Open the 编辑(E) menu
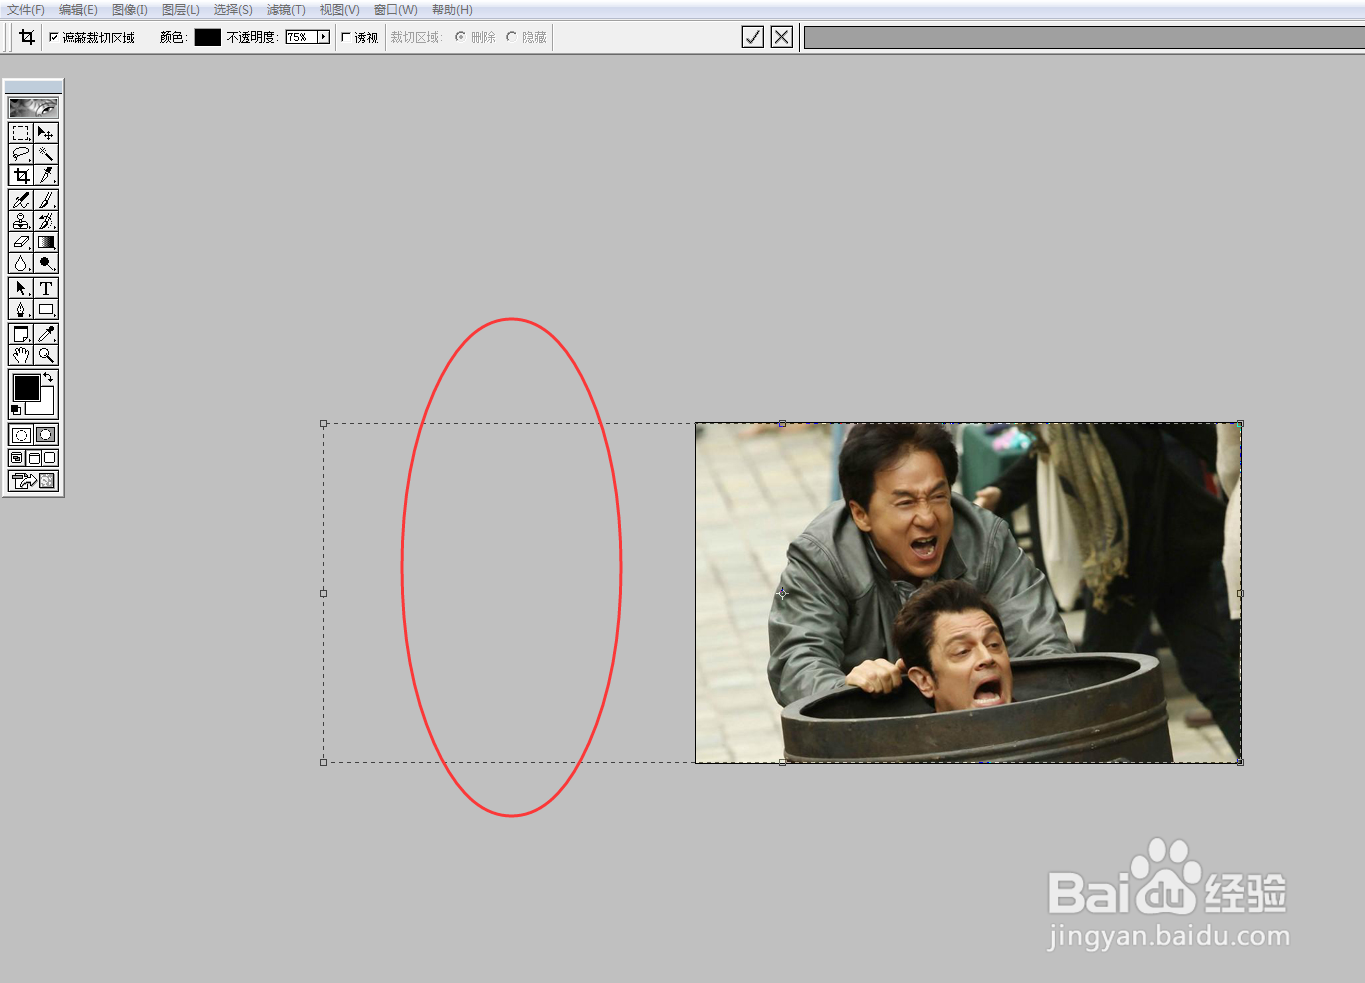 78,9
